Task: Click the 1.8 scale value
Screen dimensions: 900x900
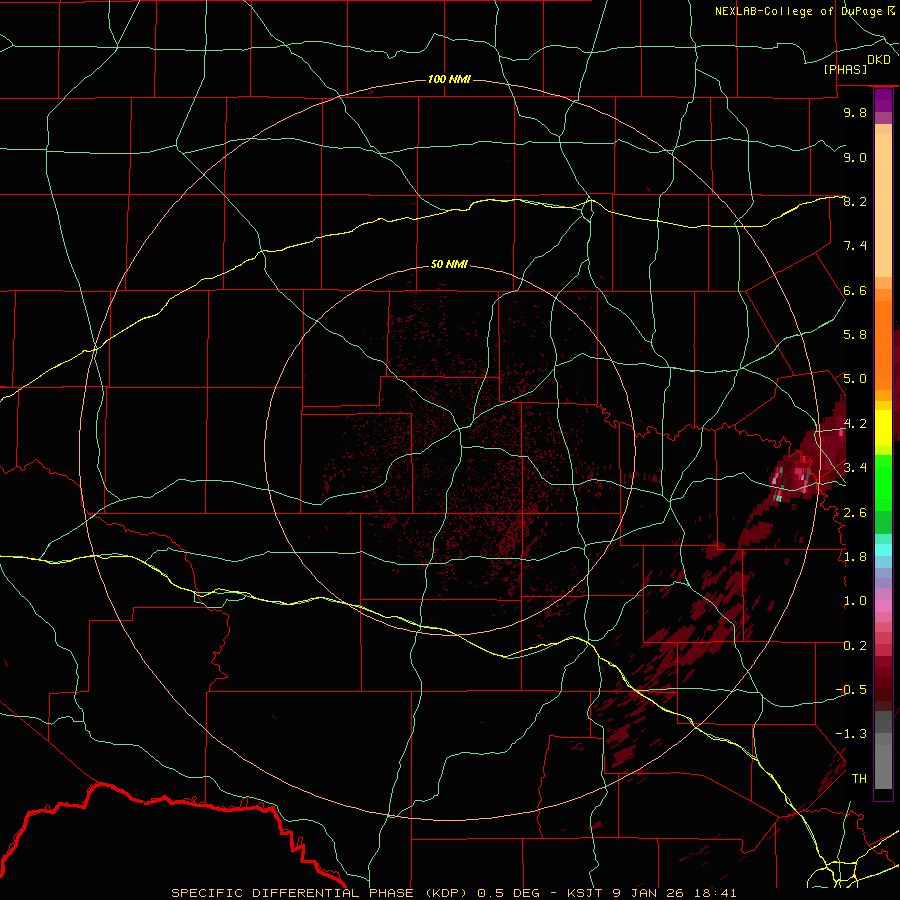Action: [855, 557]
